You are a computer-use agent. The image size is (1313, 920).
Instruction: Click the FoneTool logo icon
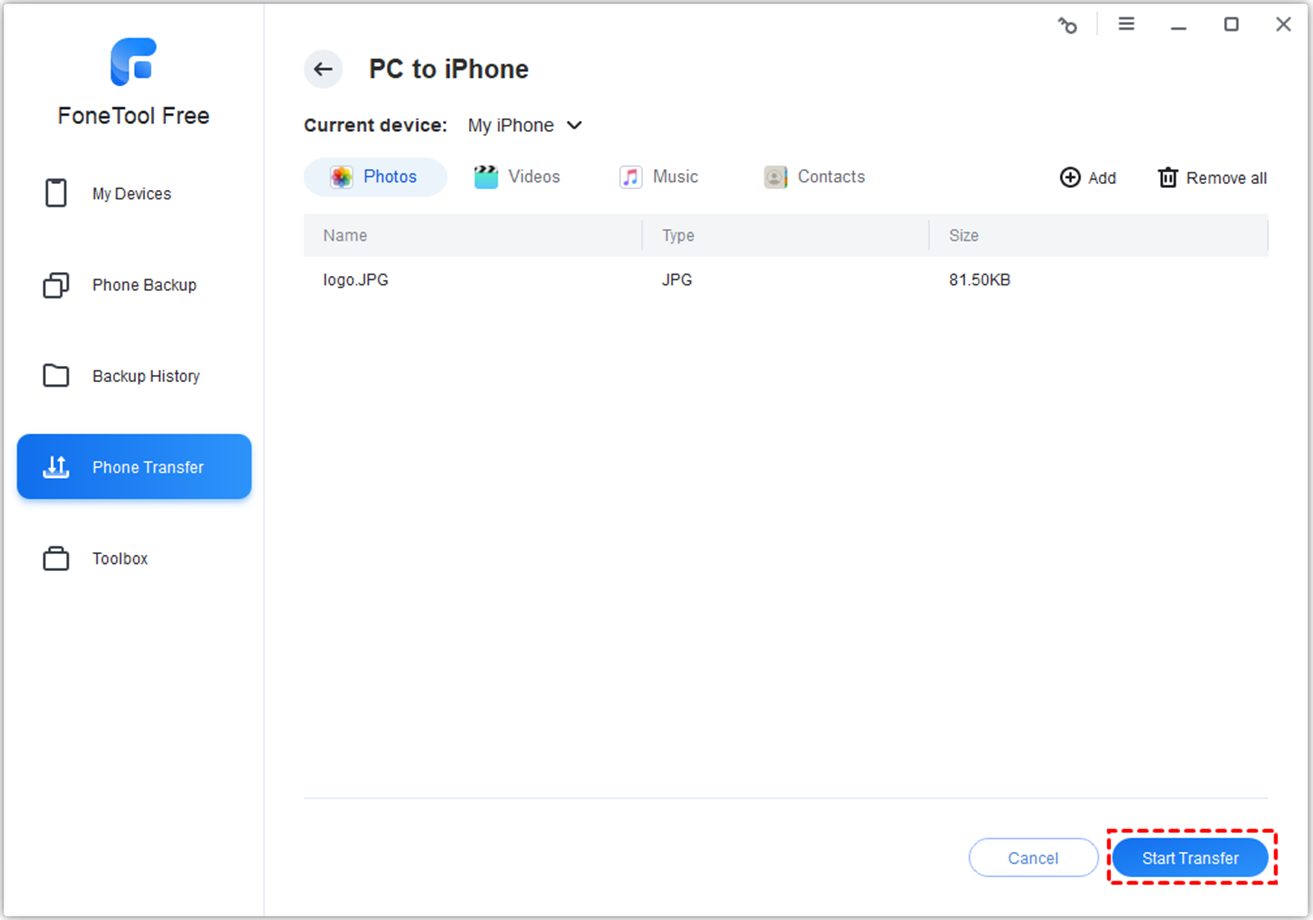click(x=133, y=62)
